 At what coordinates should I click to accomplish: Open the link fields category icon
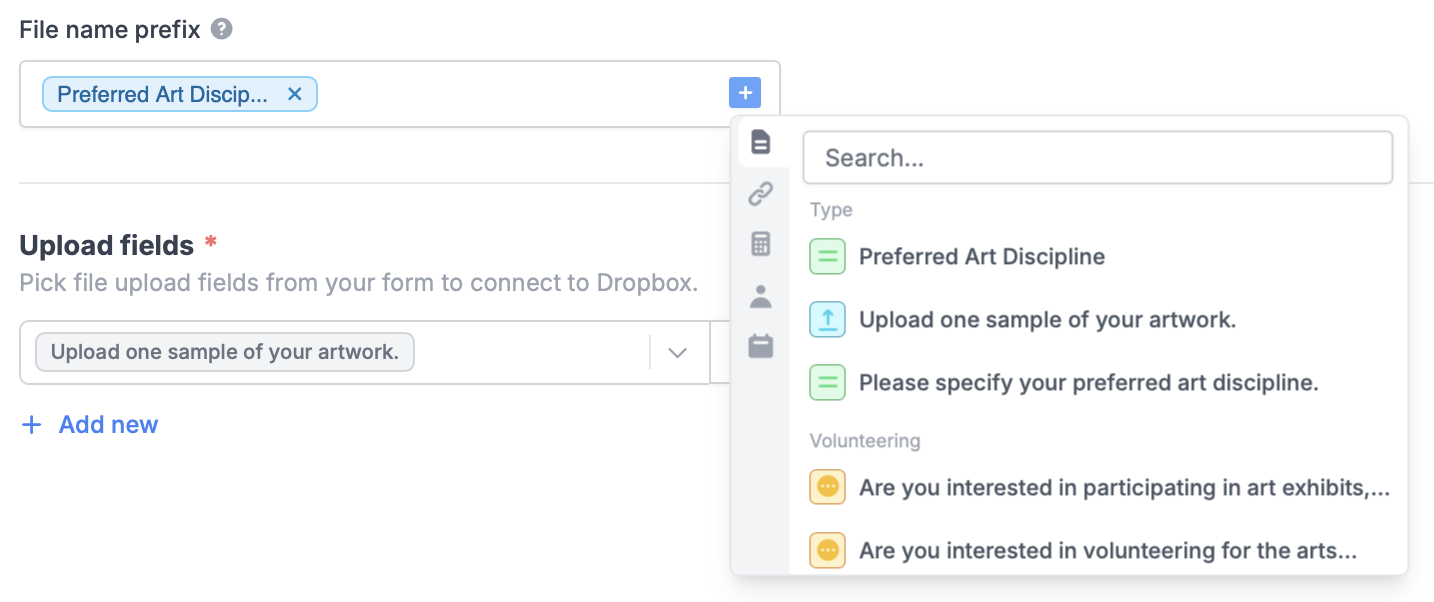tap(761, 193)
